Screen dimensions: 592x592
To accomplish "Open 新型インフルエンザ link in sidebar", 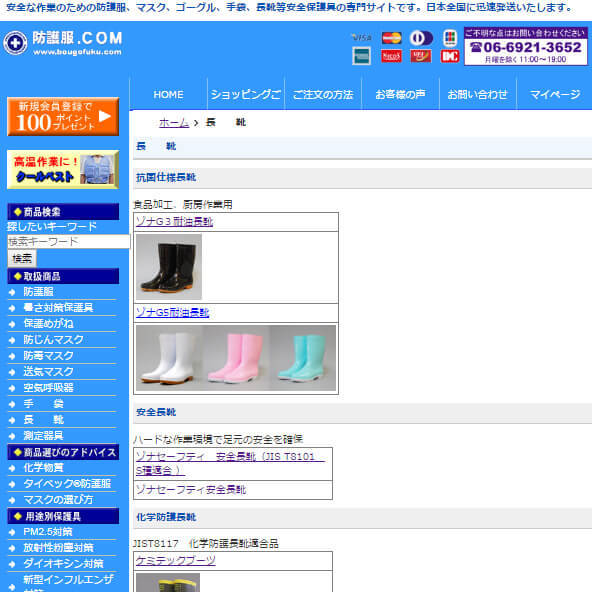I will click(68, 579).
